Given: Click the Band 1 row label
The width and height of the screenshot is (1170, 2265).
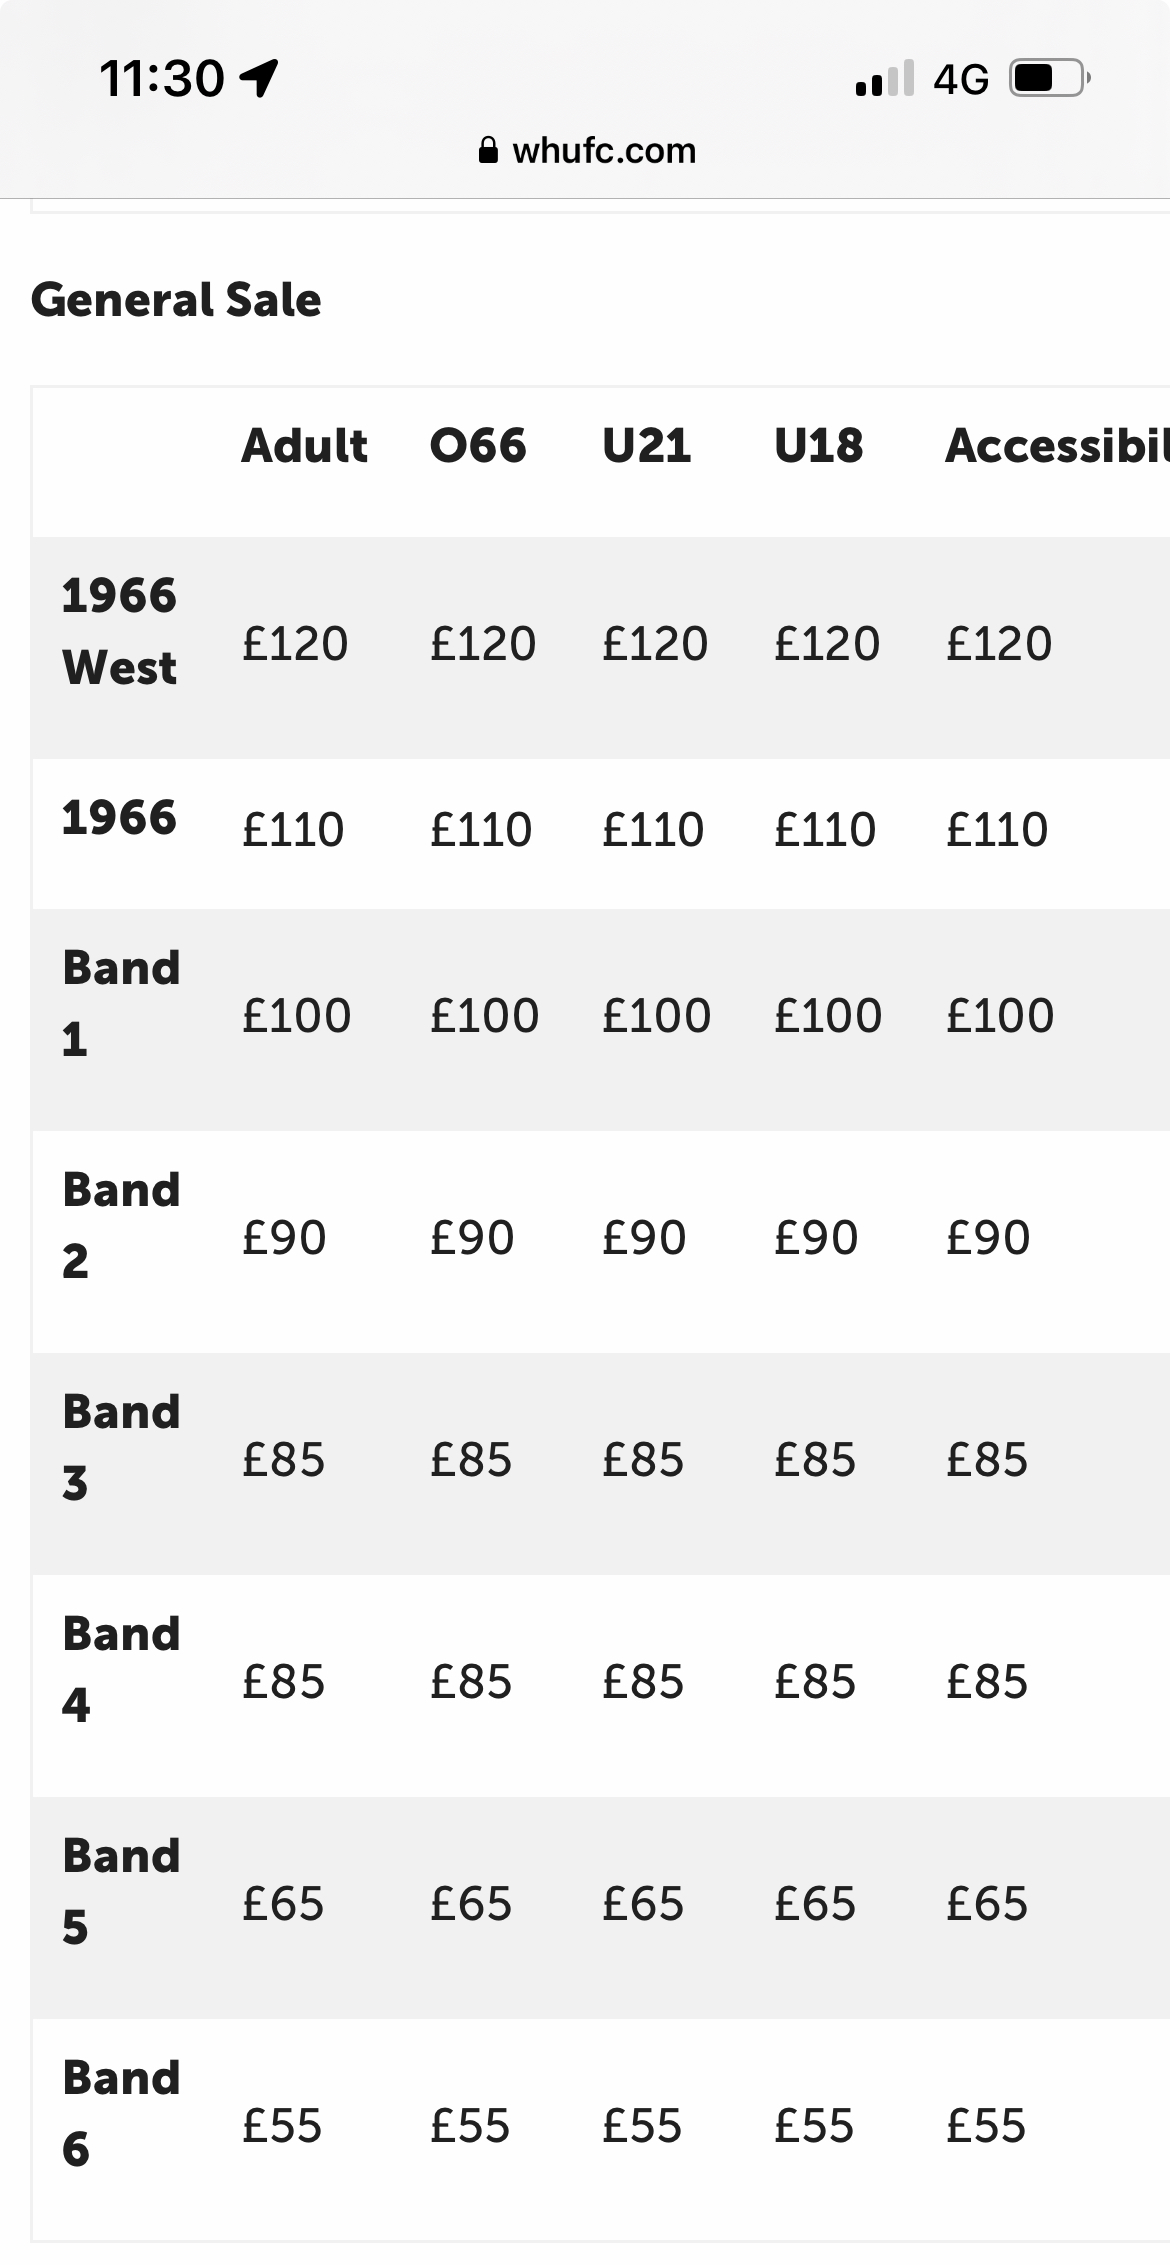Looking at the screenshot, I should (x=121, y=1003).
